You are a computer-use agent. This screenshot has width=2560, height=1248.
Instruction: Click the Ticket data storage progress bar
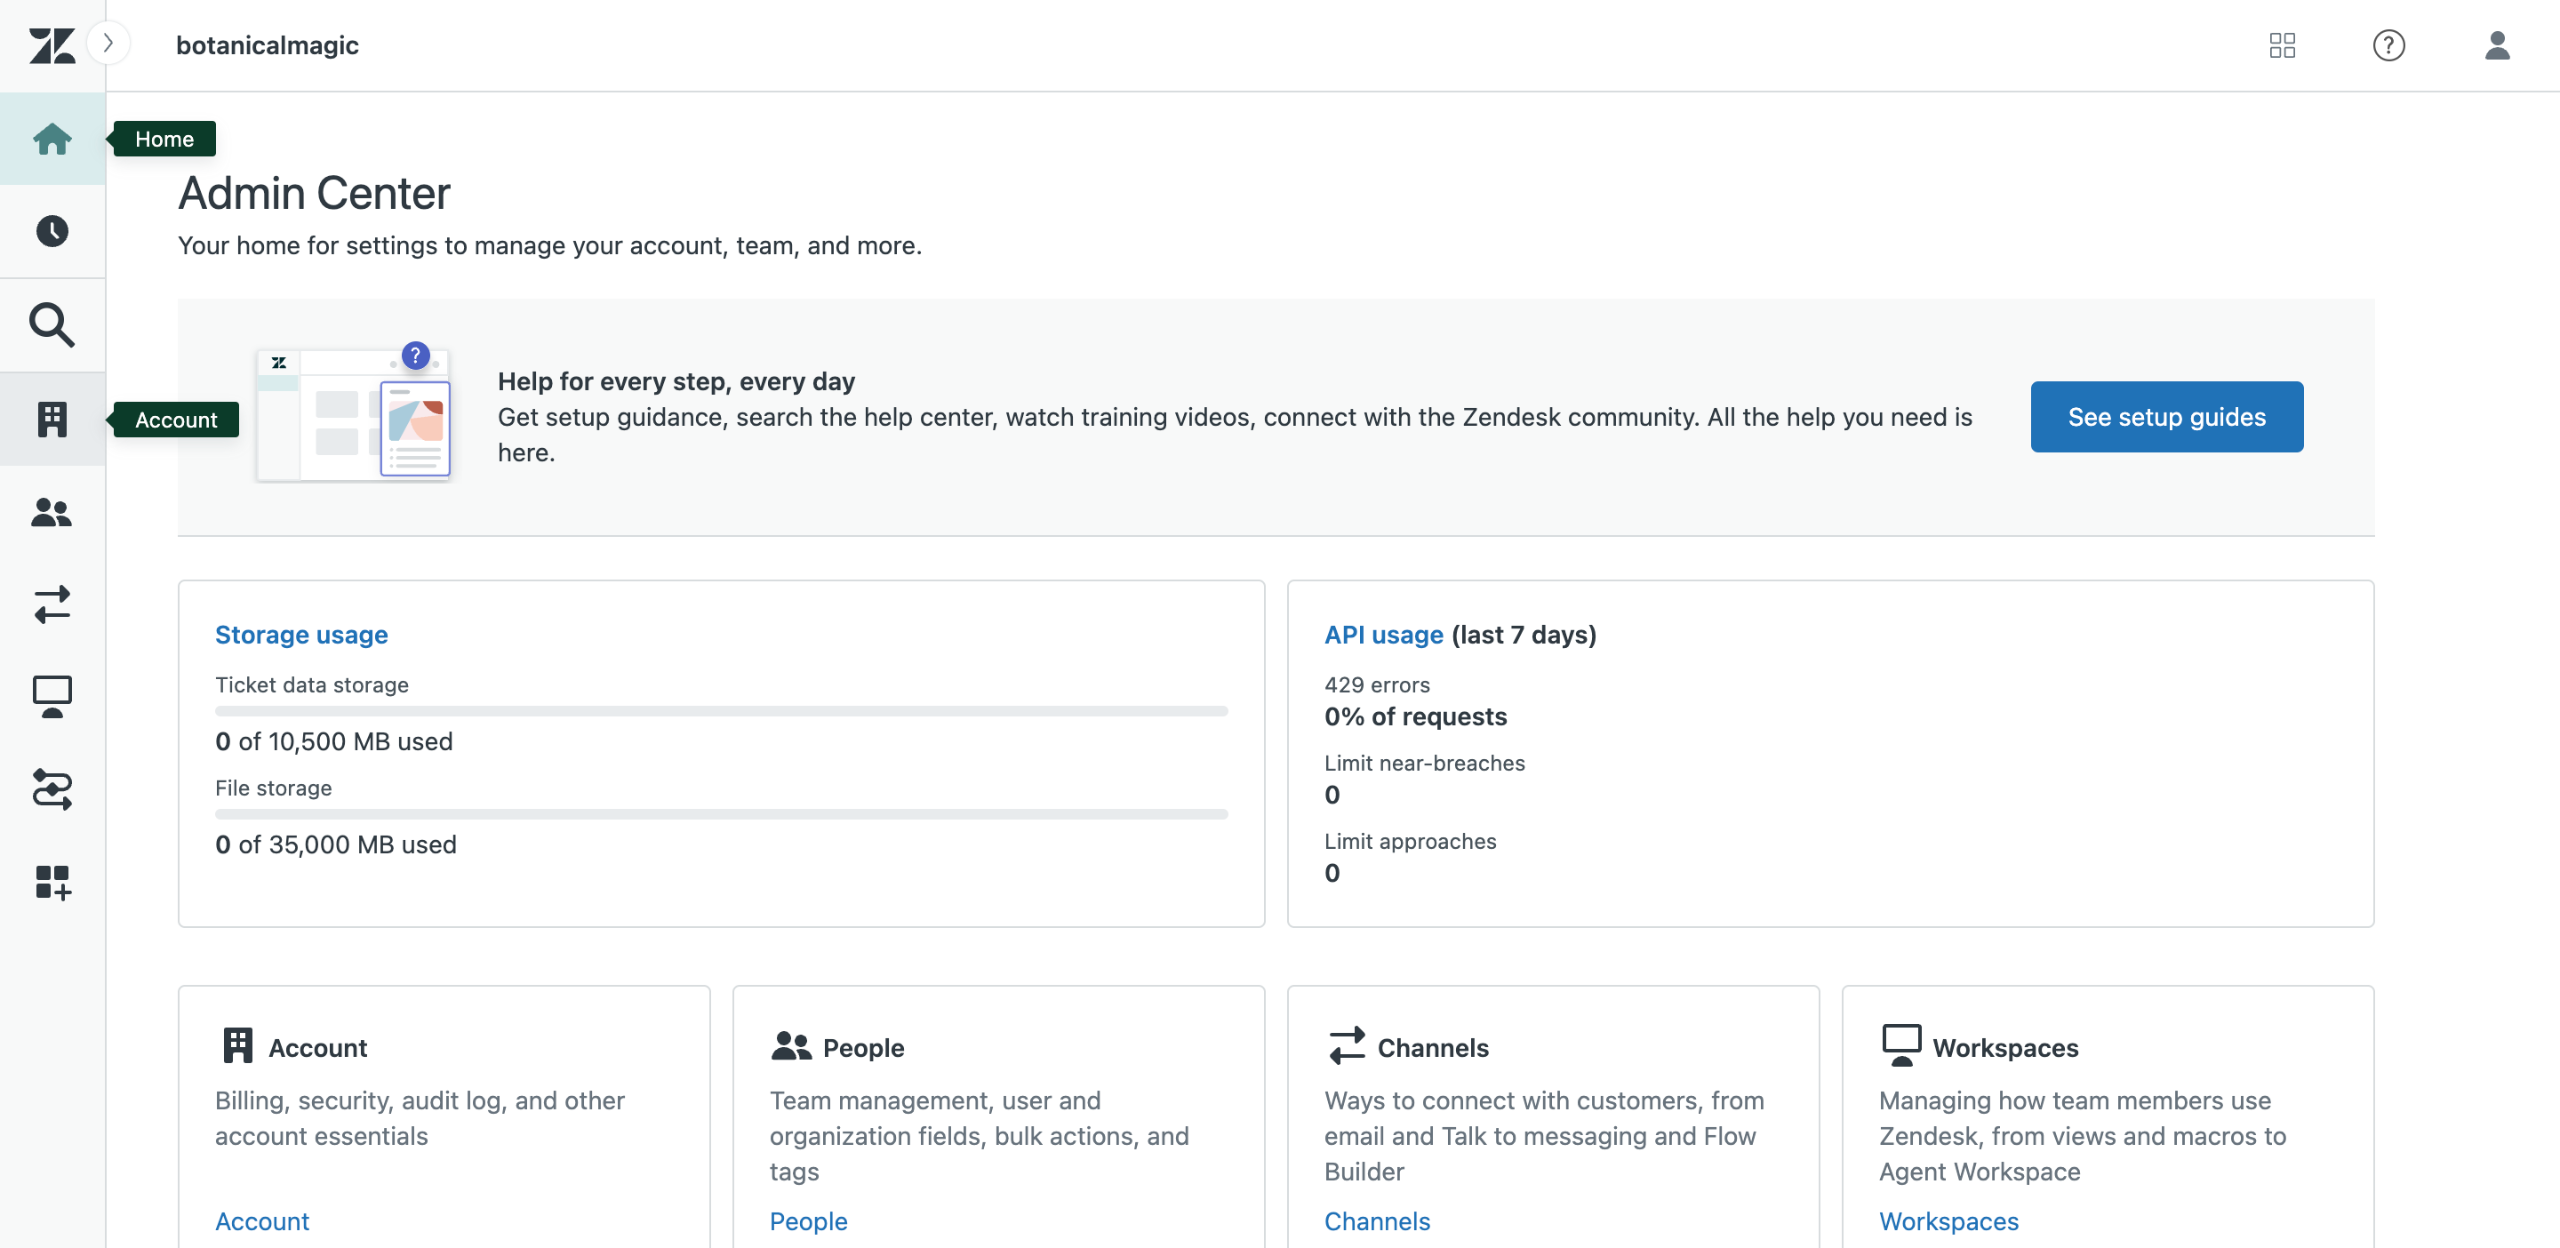(721, 711)
